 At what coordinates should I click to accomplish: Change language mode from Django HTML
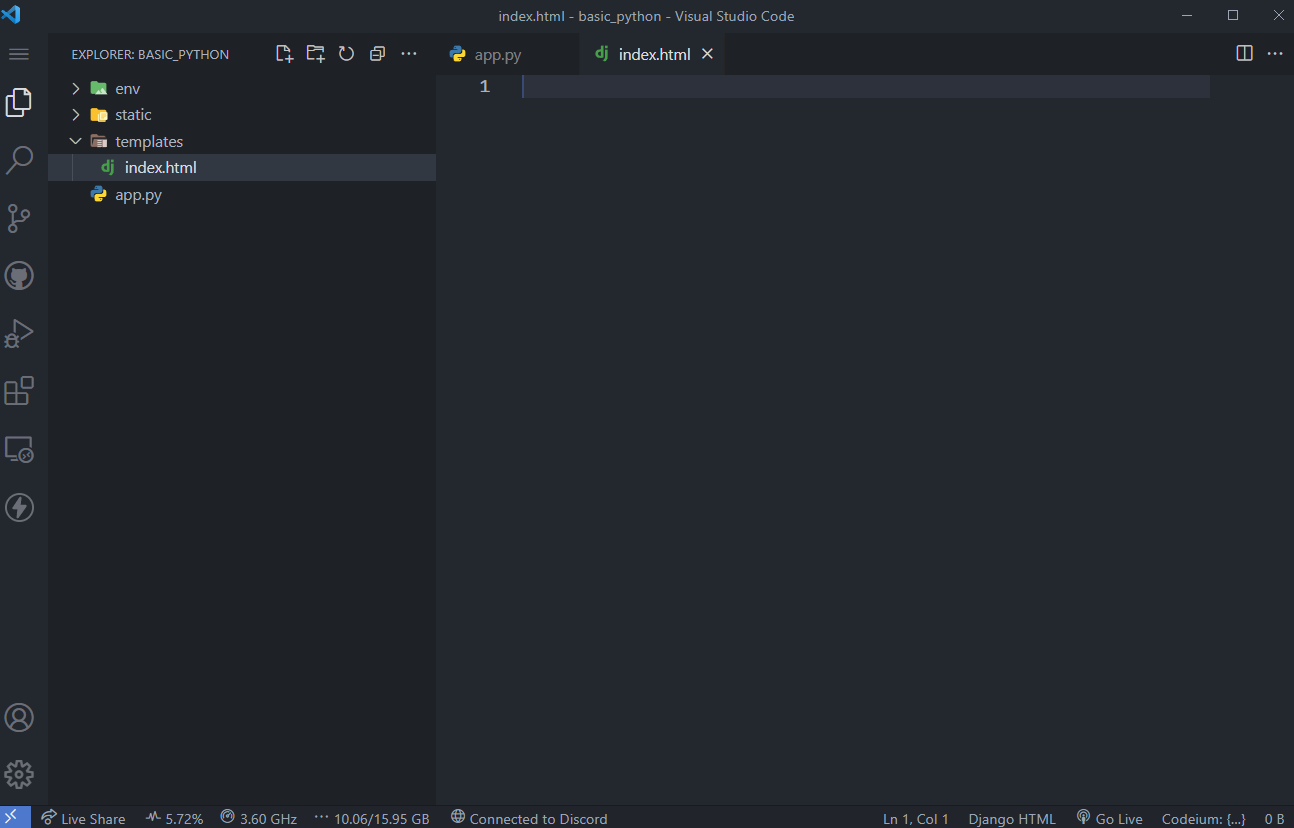pyautogui.click(x=1012, y=818)
